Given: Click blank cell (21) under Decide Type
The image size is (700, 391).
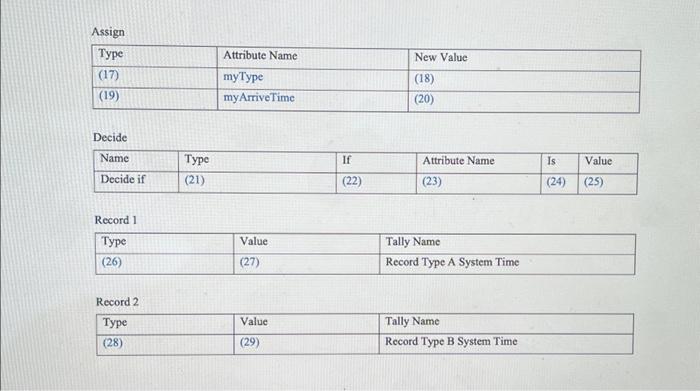Looking at the screenshot, I should (x=257, y=182).
